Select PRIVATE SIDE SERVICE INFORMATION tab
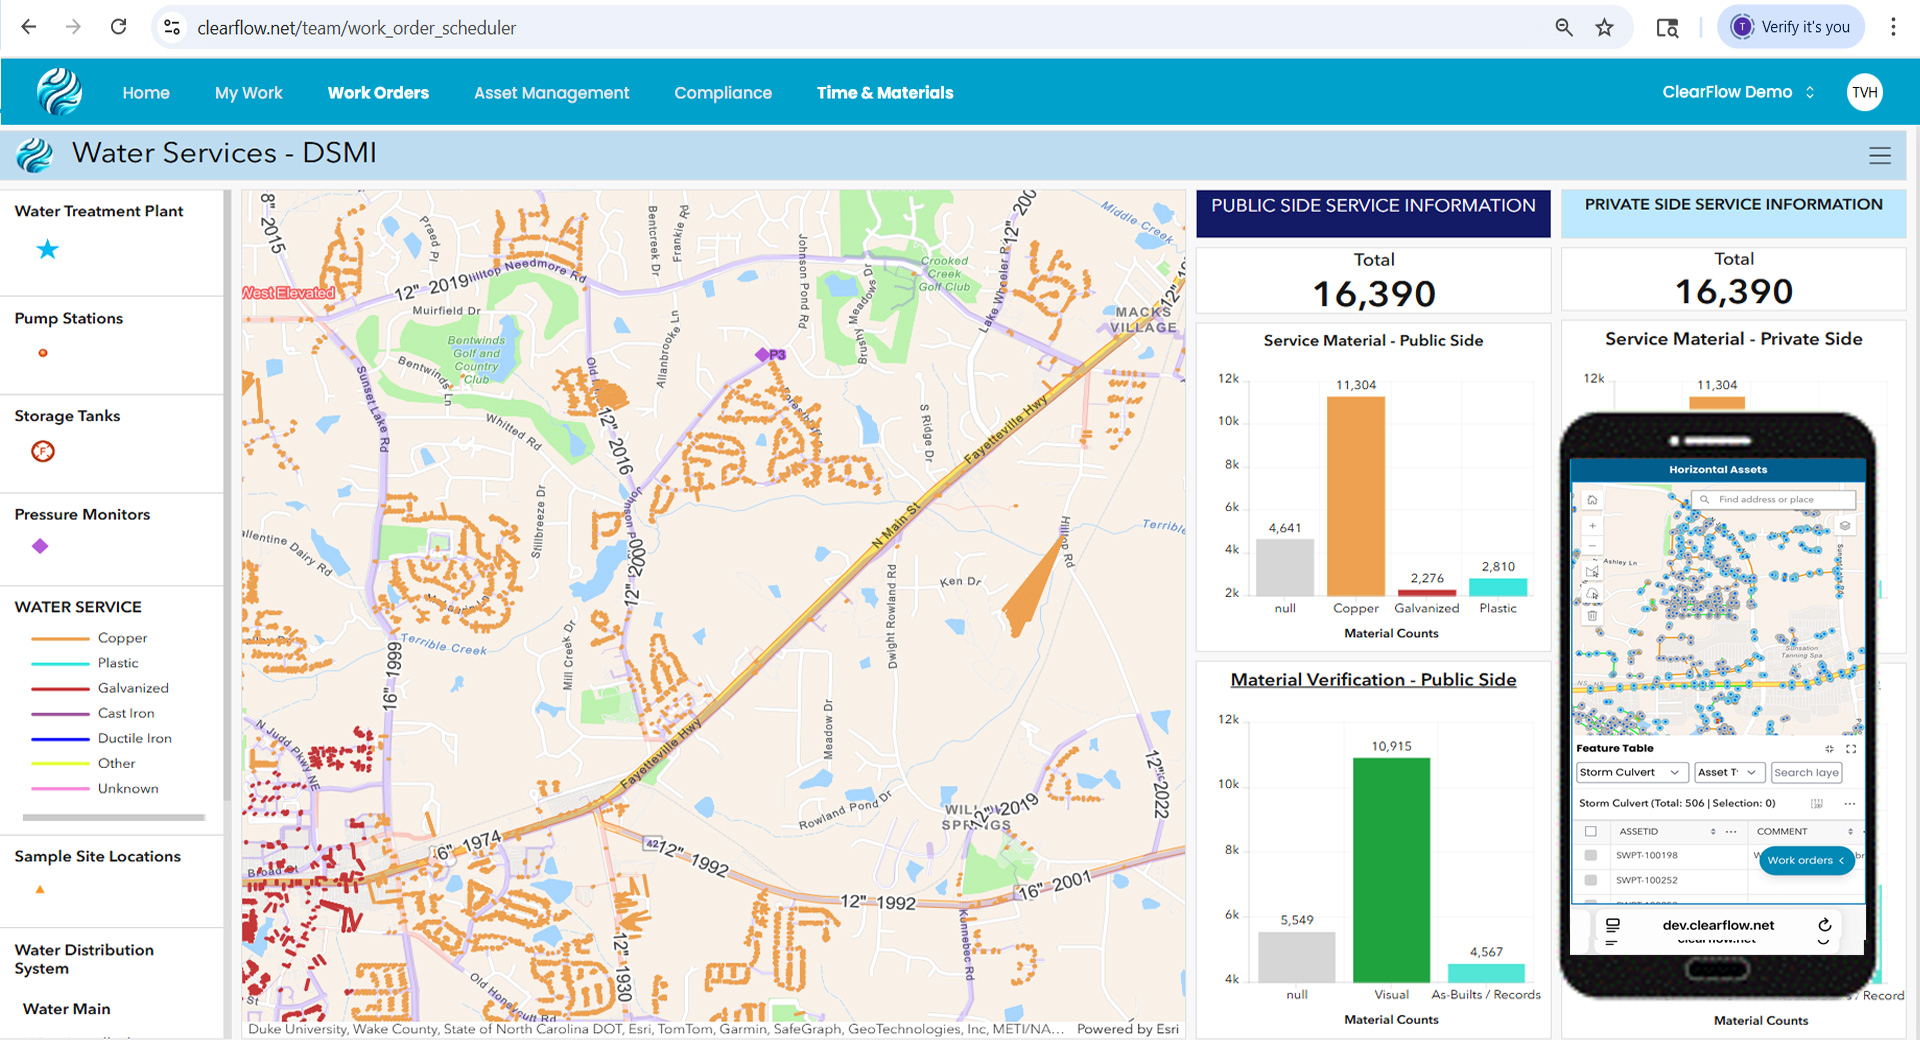 click(1733, 213)
